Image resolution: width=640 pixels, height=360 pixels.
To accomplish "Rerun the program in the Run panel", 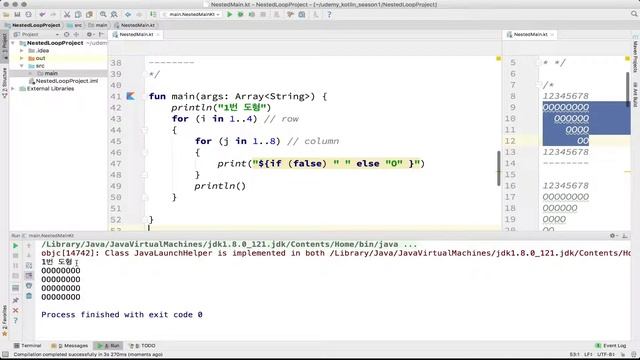I will pyautogui.click(x=16, y=246).
